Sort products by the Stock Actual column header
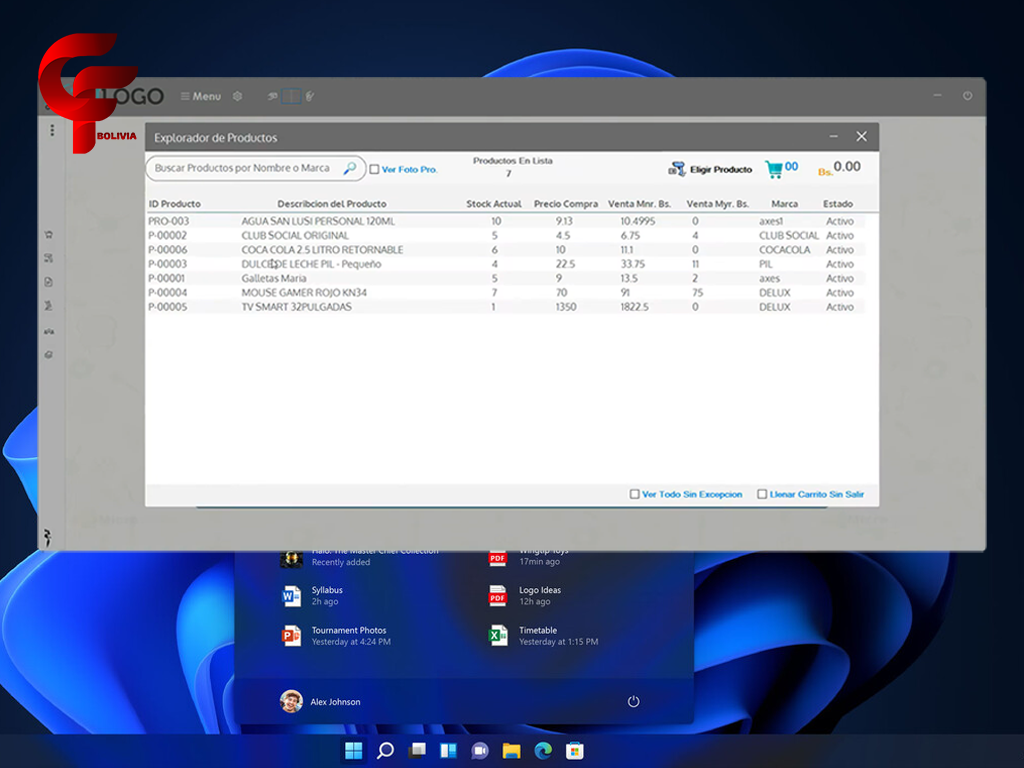 494,204
